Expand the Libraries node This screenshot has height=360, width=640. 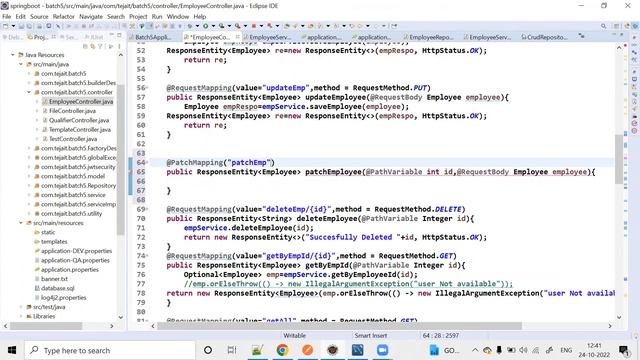[21, 316]
